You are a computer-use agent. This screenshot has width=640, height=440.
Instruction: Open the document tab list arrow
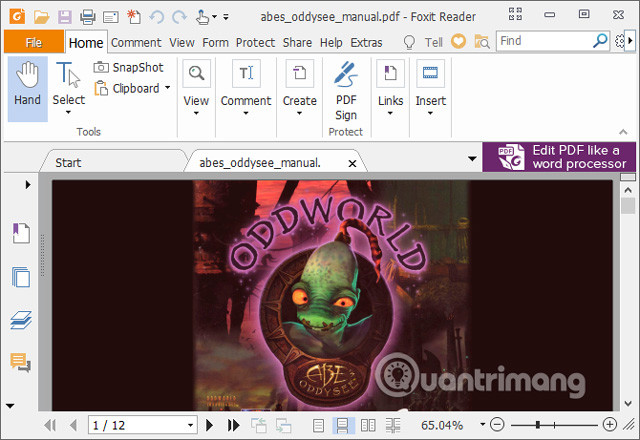(x=472, y=158)
